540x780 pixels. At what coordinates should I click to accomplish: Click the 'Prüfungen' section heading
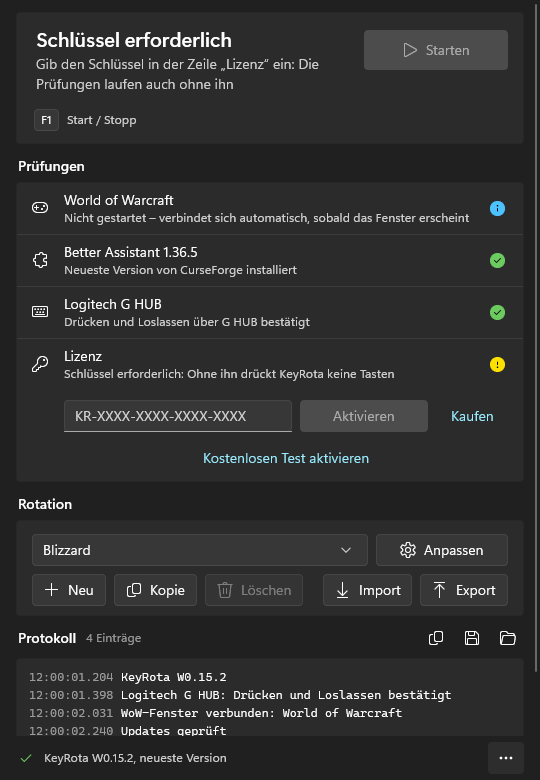(x=51, y=166)
